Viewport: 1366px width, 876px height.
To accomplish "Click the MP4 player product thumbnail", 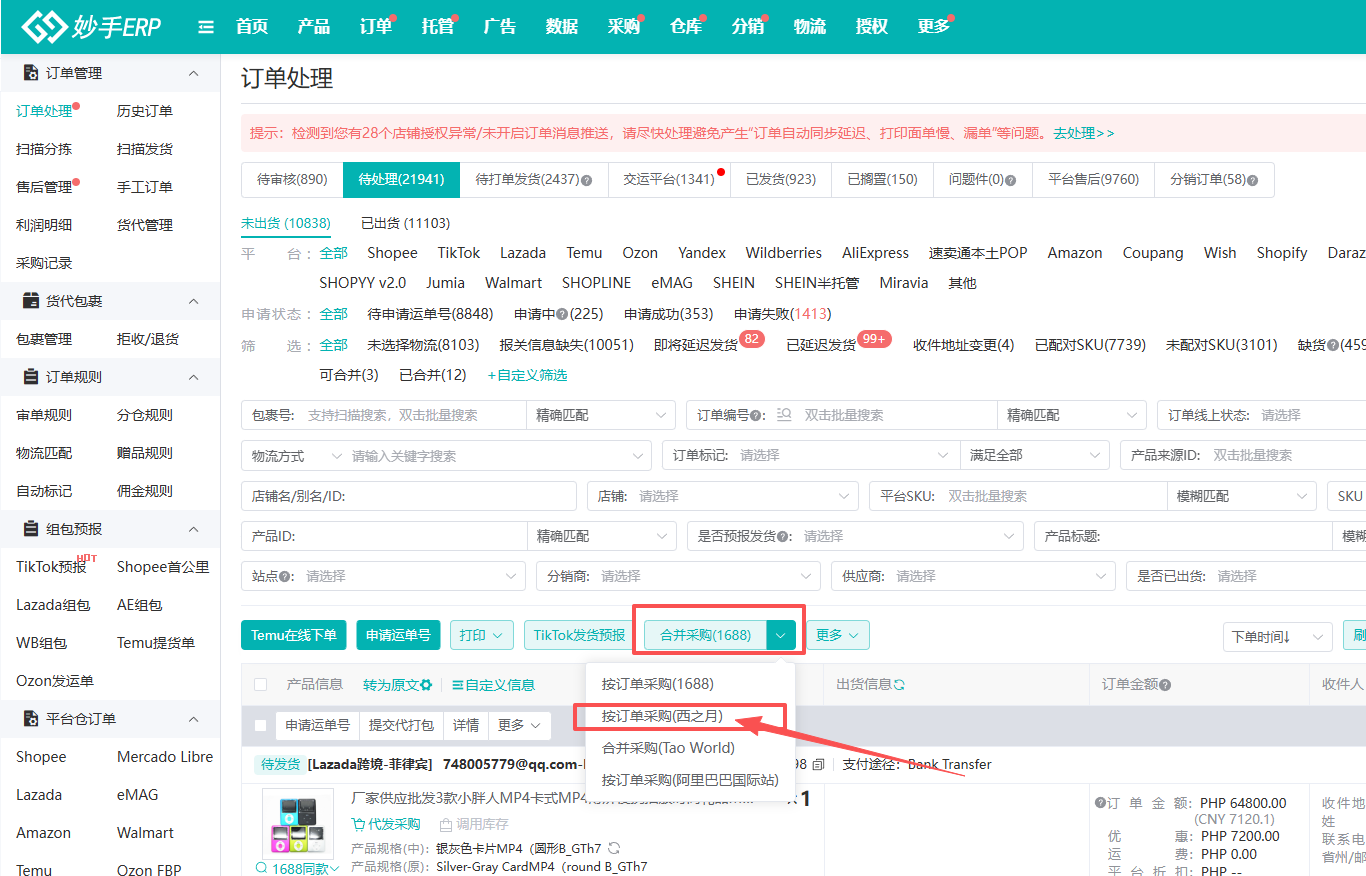I will 297,824.
